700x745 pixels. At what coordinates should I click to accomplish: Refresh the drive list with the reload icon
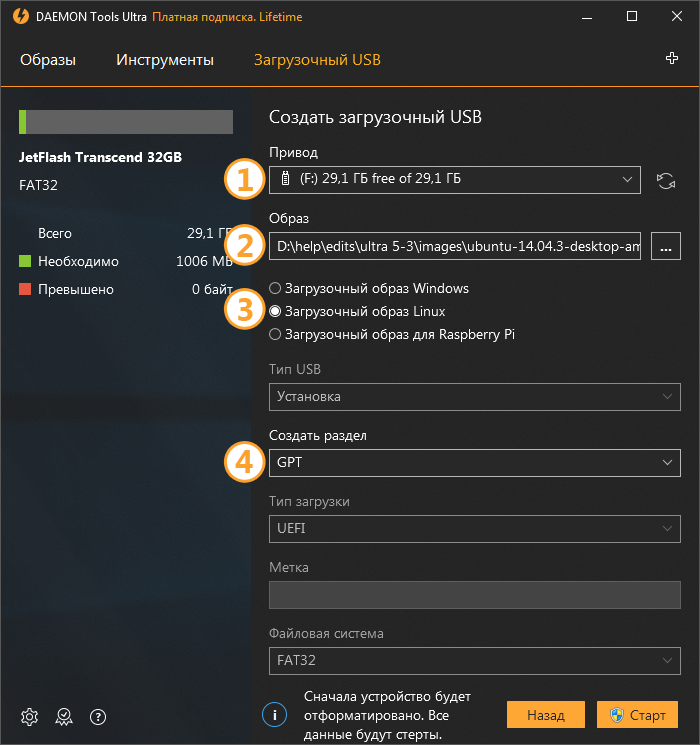pos(666,181)
